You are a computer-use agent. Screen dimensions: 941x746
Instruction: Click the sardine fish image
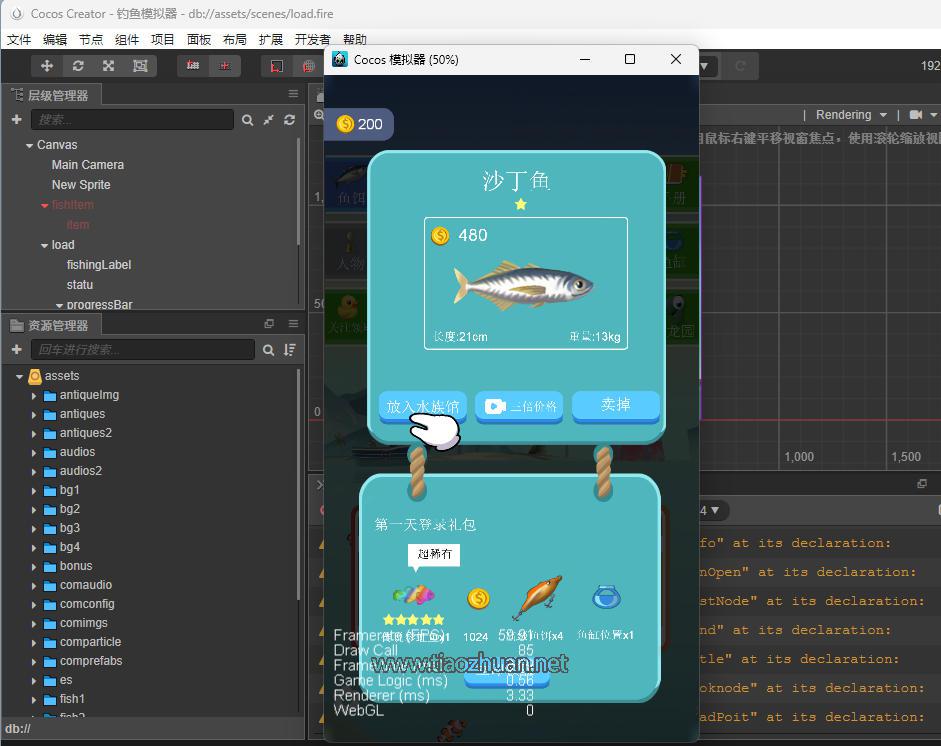click(523, 286)
